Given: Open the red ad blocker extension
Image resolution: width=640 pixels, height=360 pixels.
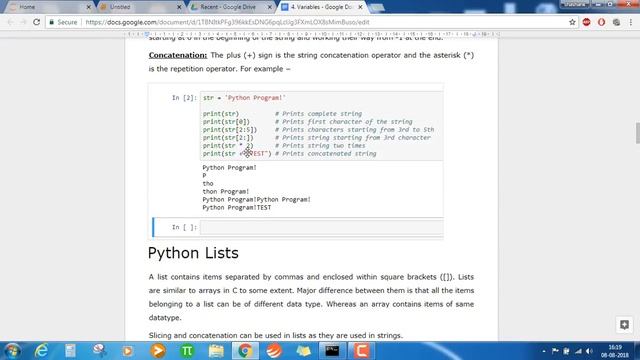Looking at the screenshot, I should (x=587, y=22).
